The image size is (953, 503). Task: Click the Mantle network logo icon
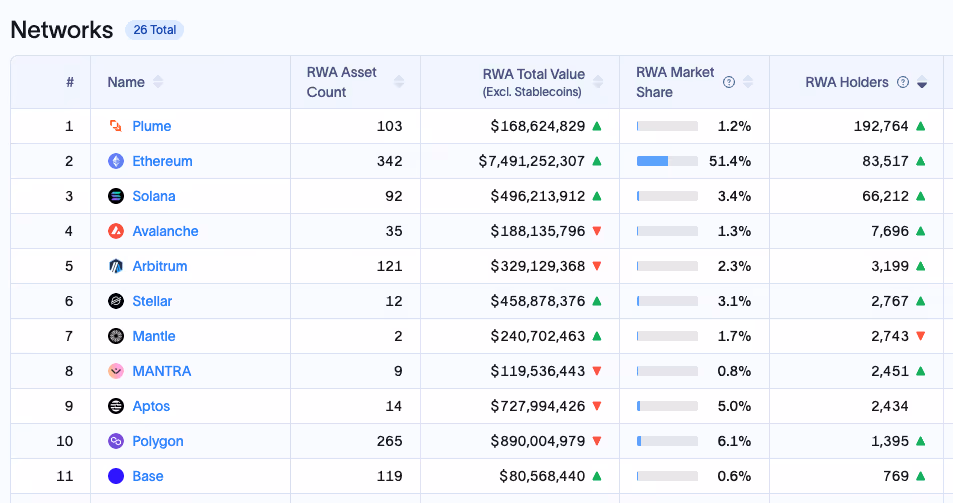(115, 336)
